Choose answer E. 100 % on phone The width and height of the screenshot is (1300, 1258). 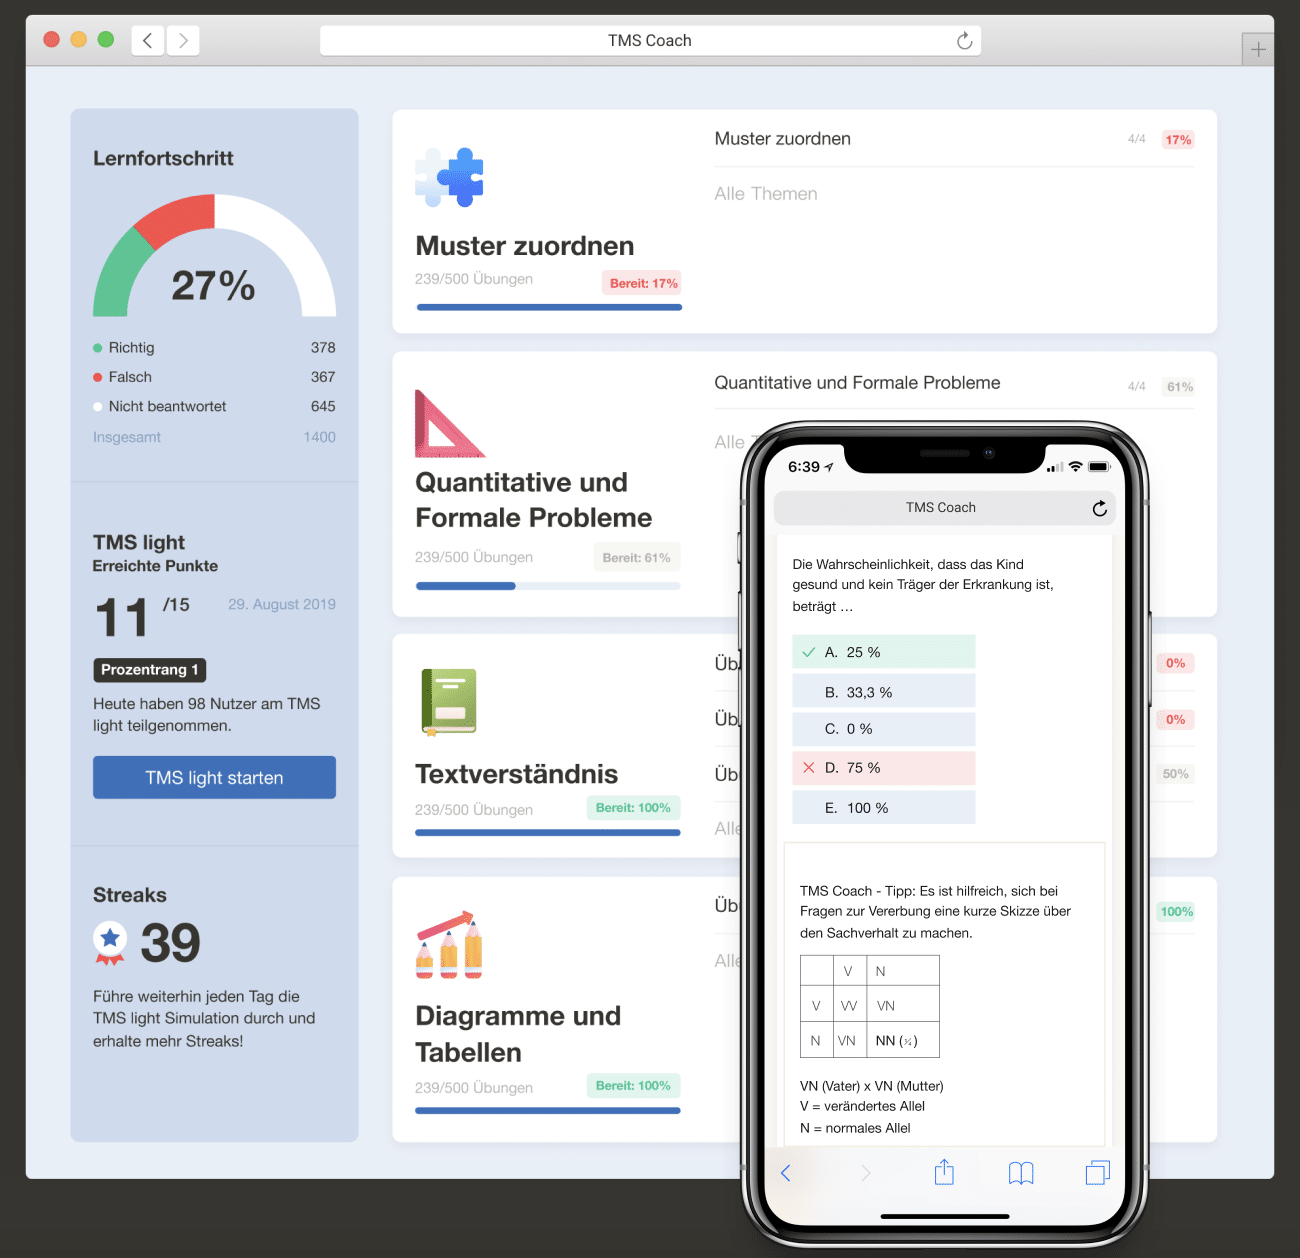coord(884,808)
